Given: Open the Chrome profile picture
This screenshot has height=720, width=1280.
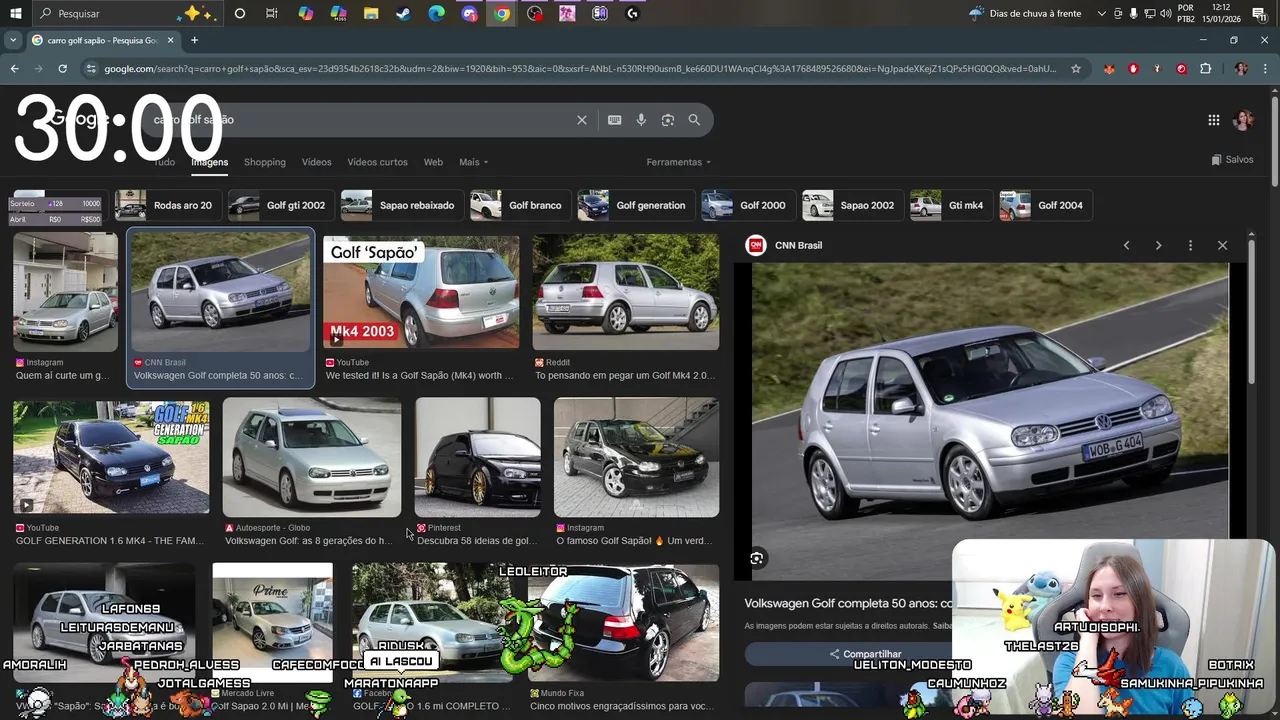Looking at the screenshot, I should pyautogui.click(x=1241, y=69).
